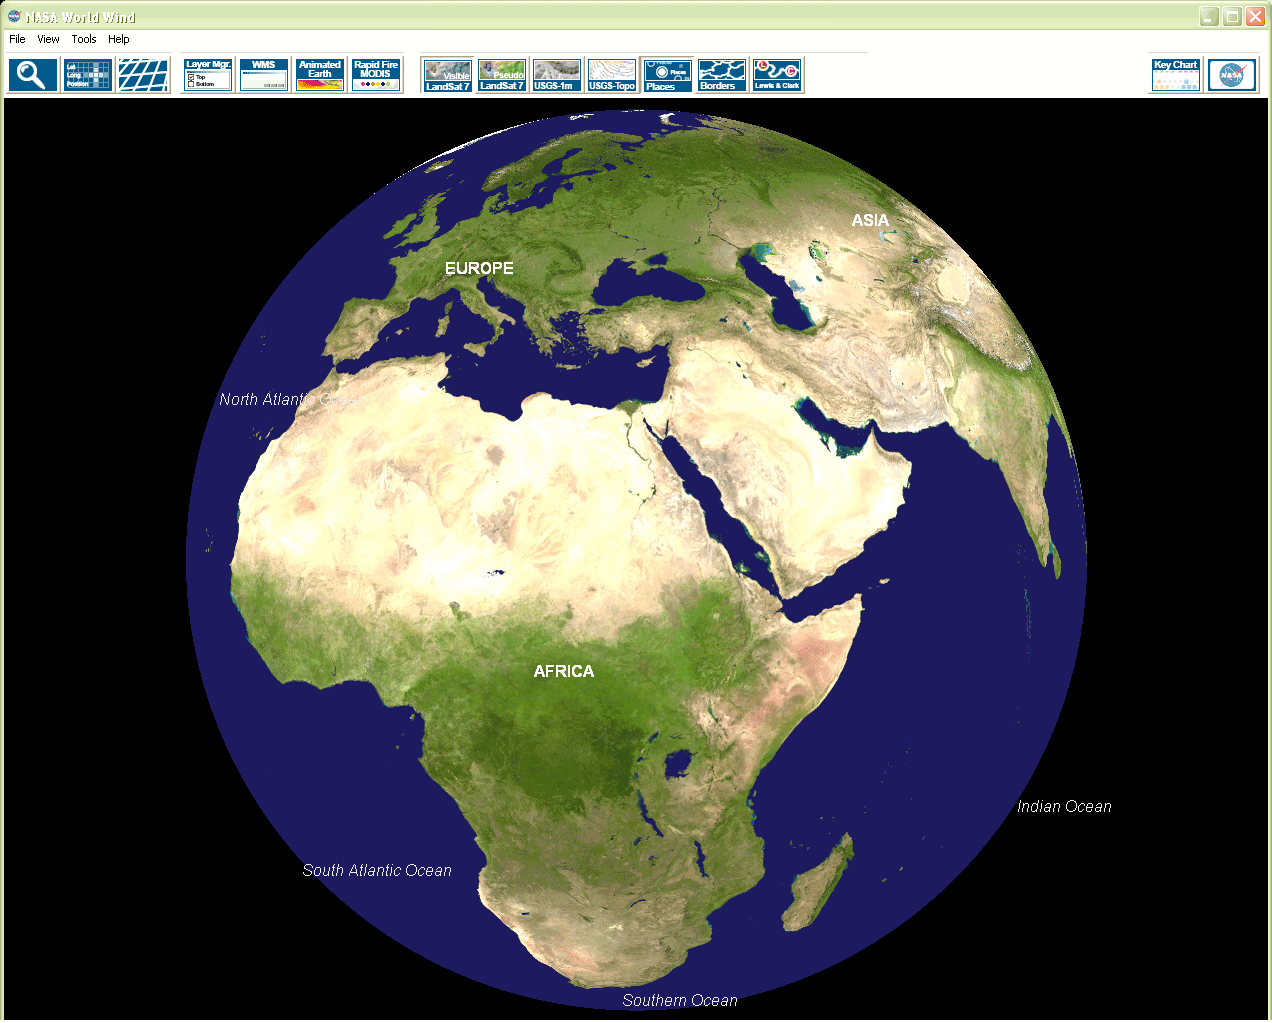Toggle the Places labels layer
The width and height of the screenshot is (1272, 1023).
pos(667,75)
